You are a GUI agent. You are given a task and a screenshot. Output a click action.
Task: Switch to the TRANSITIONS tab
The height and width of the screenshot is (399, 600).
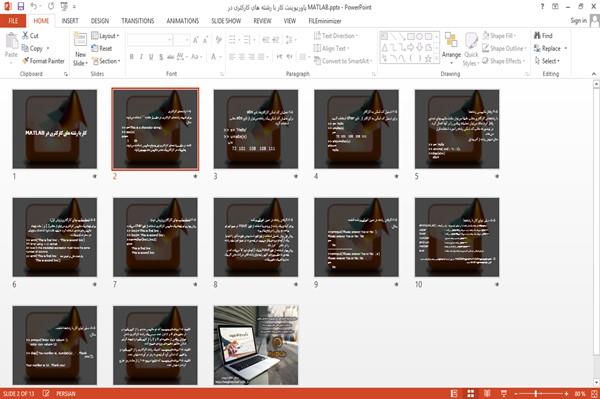pos(138,21)
